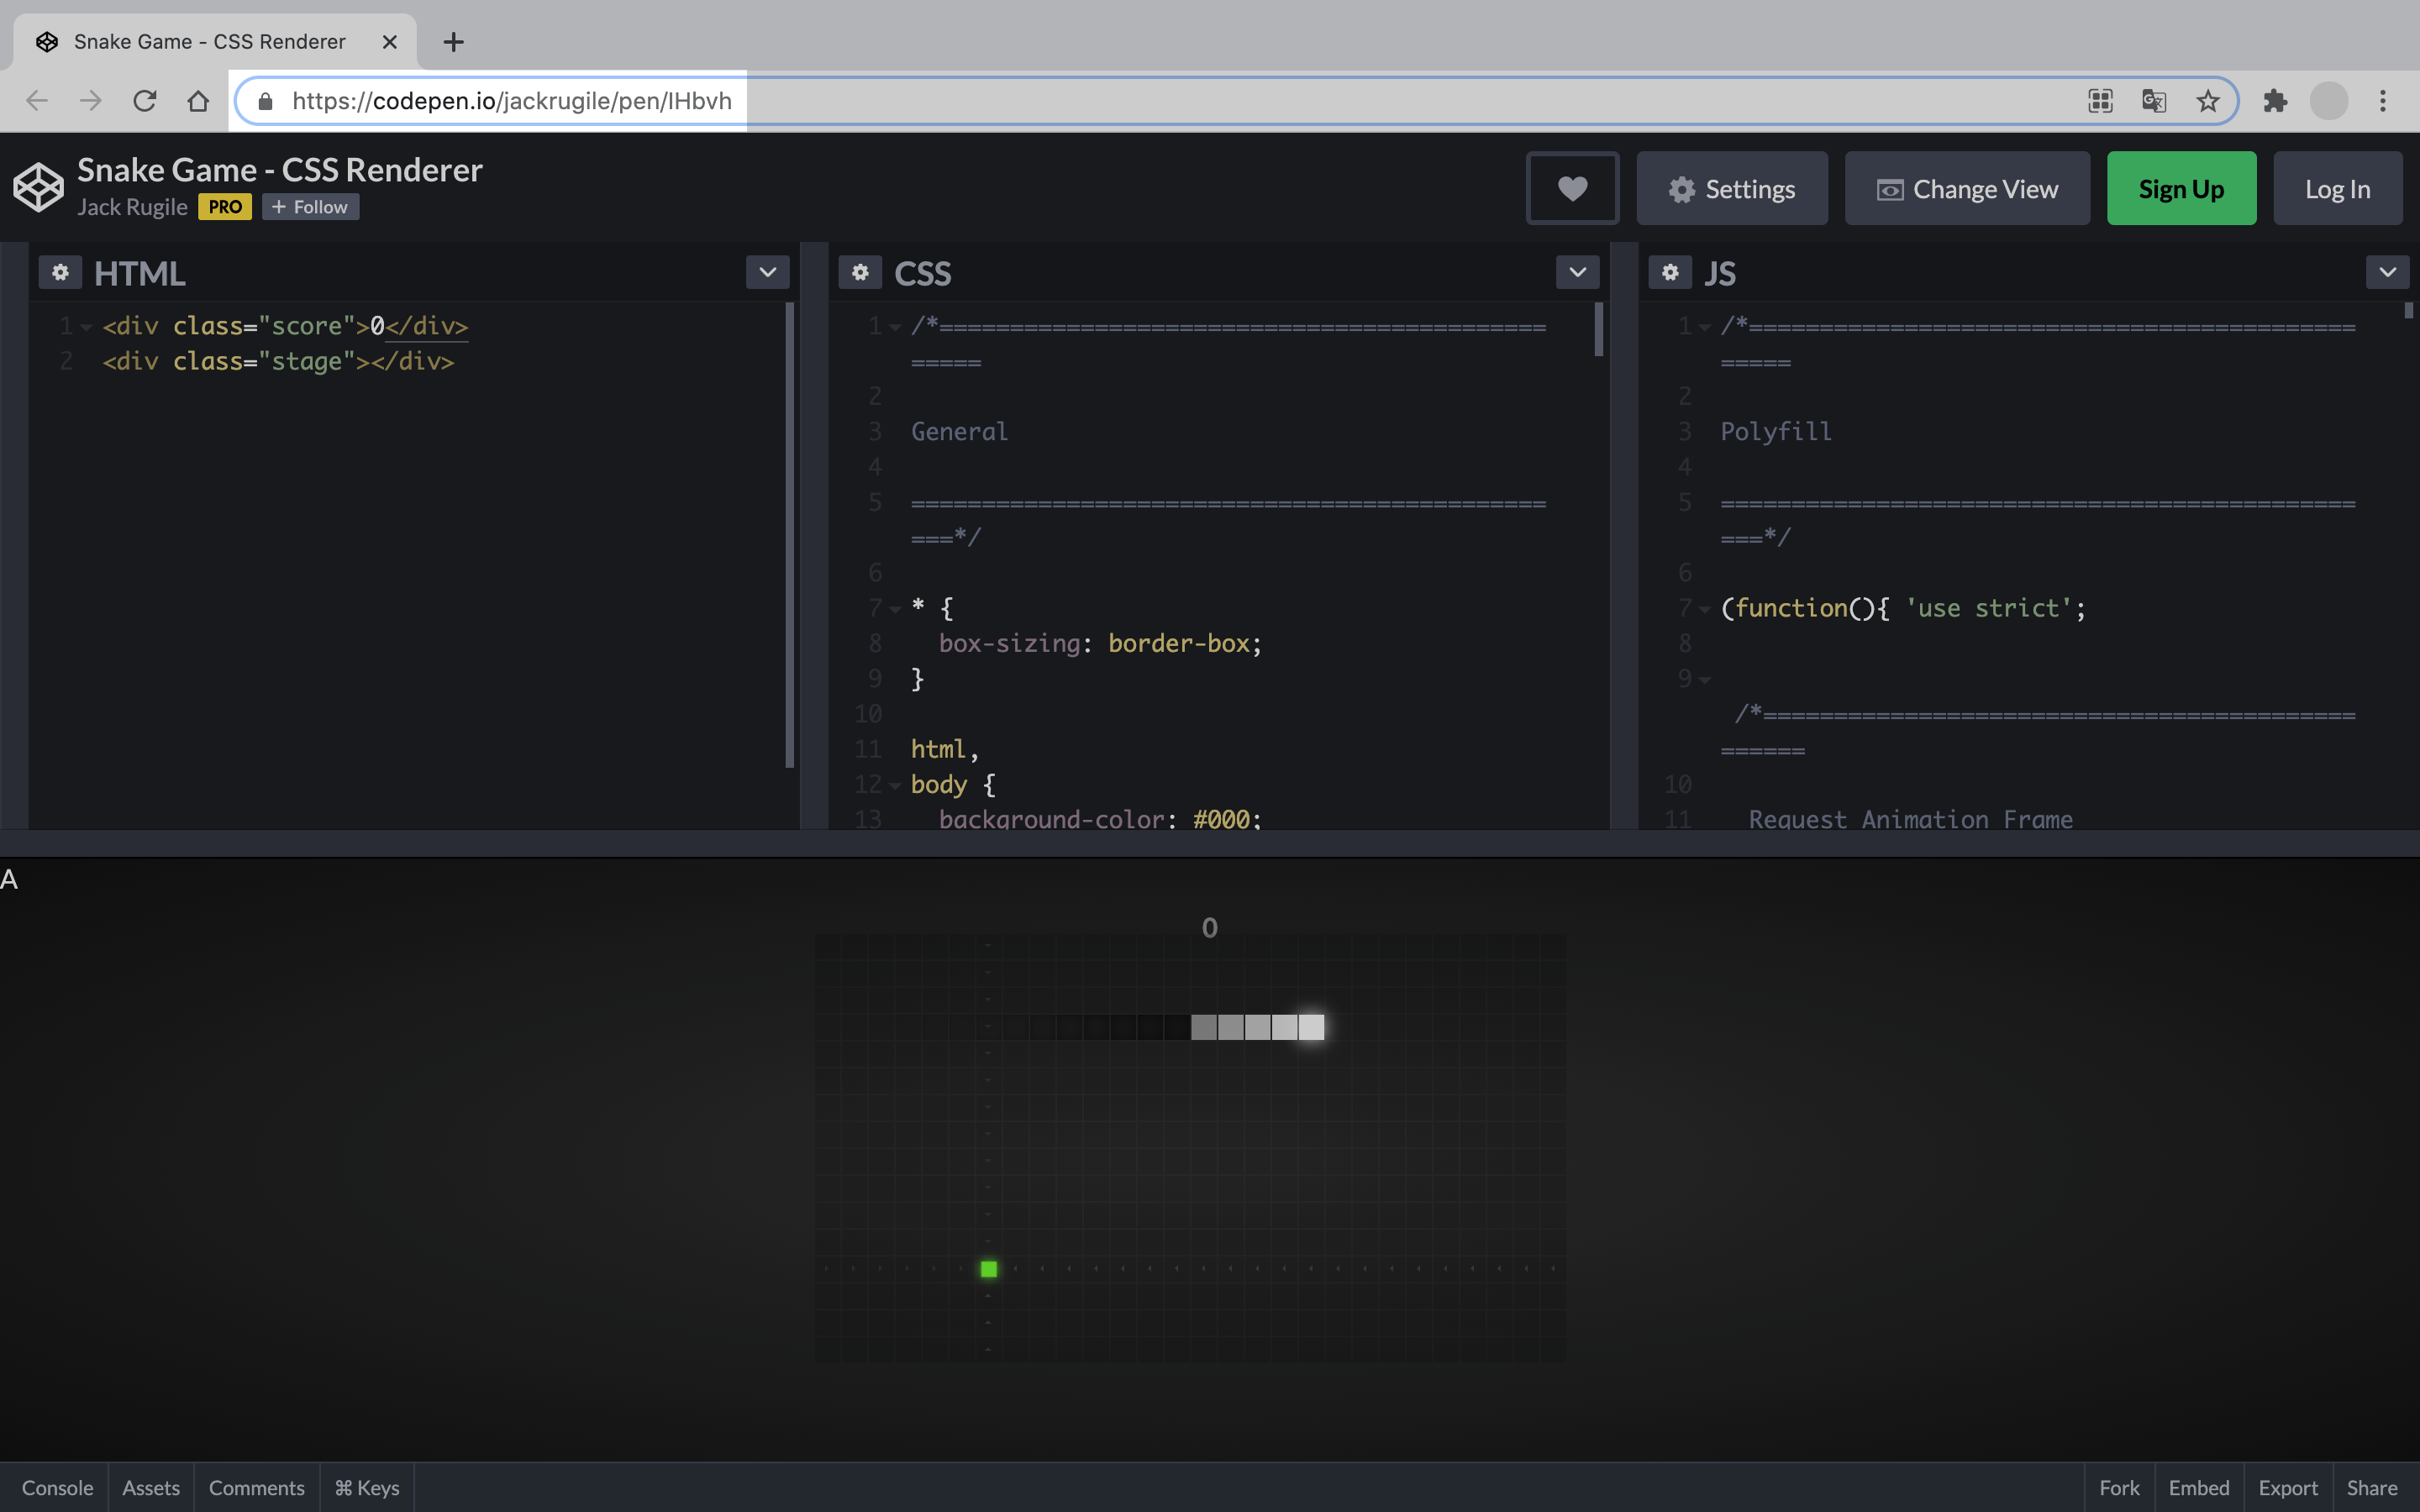Screen dimensions: 2420x1512
Task: Open the Console panel
Action: 57,1488
